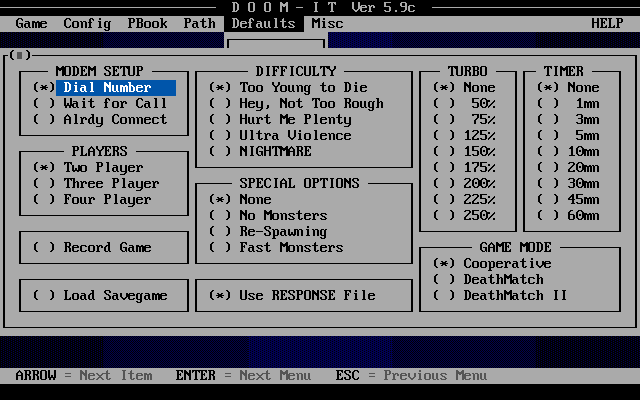The width and height of the screenshot is (640, 400).
Task: Set Timer to 1mn
Action: [x=568, y=103]
